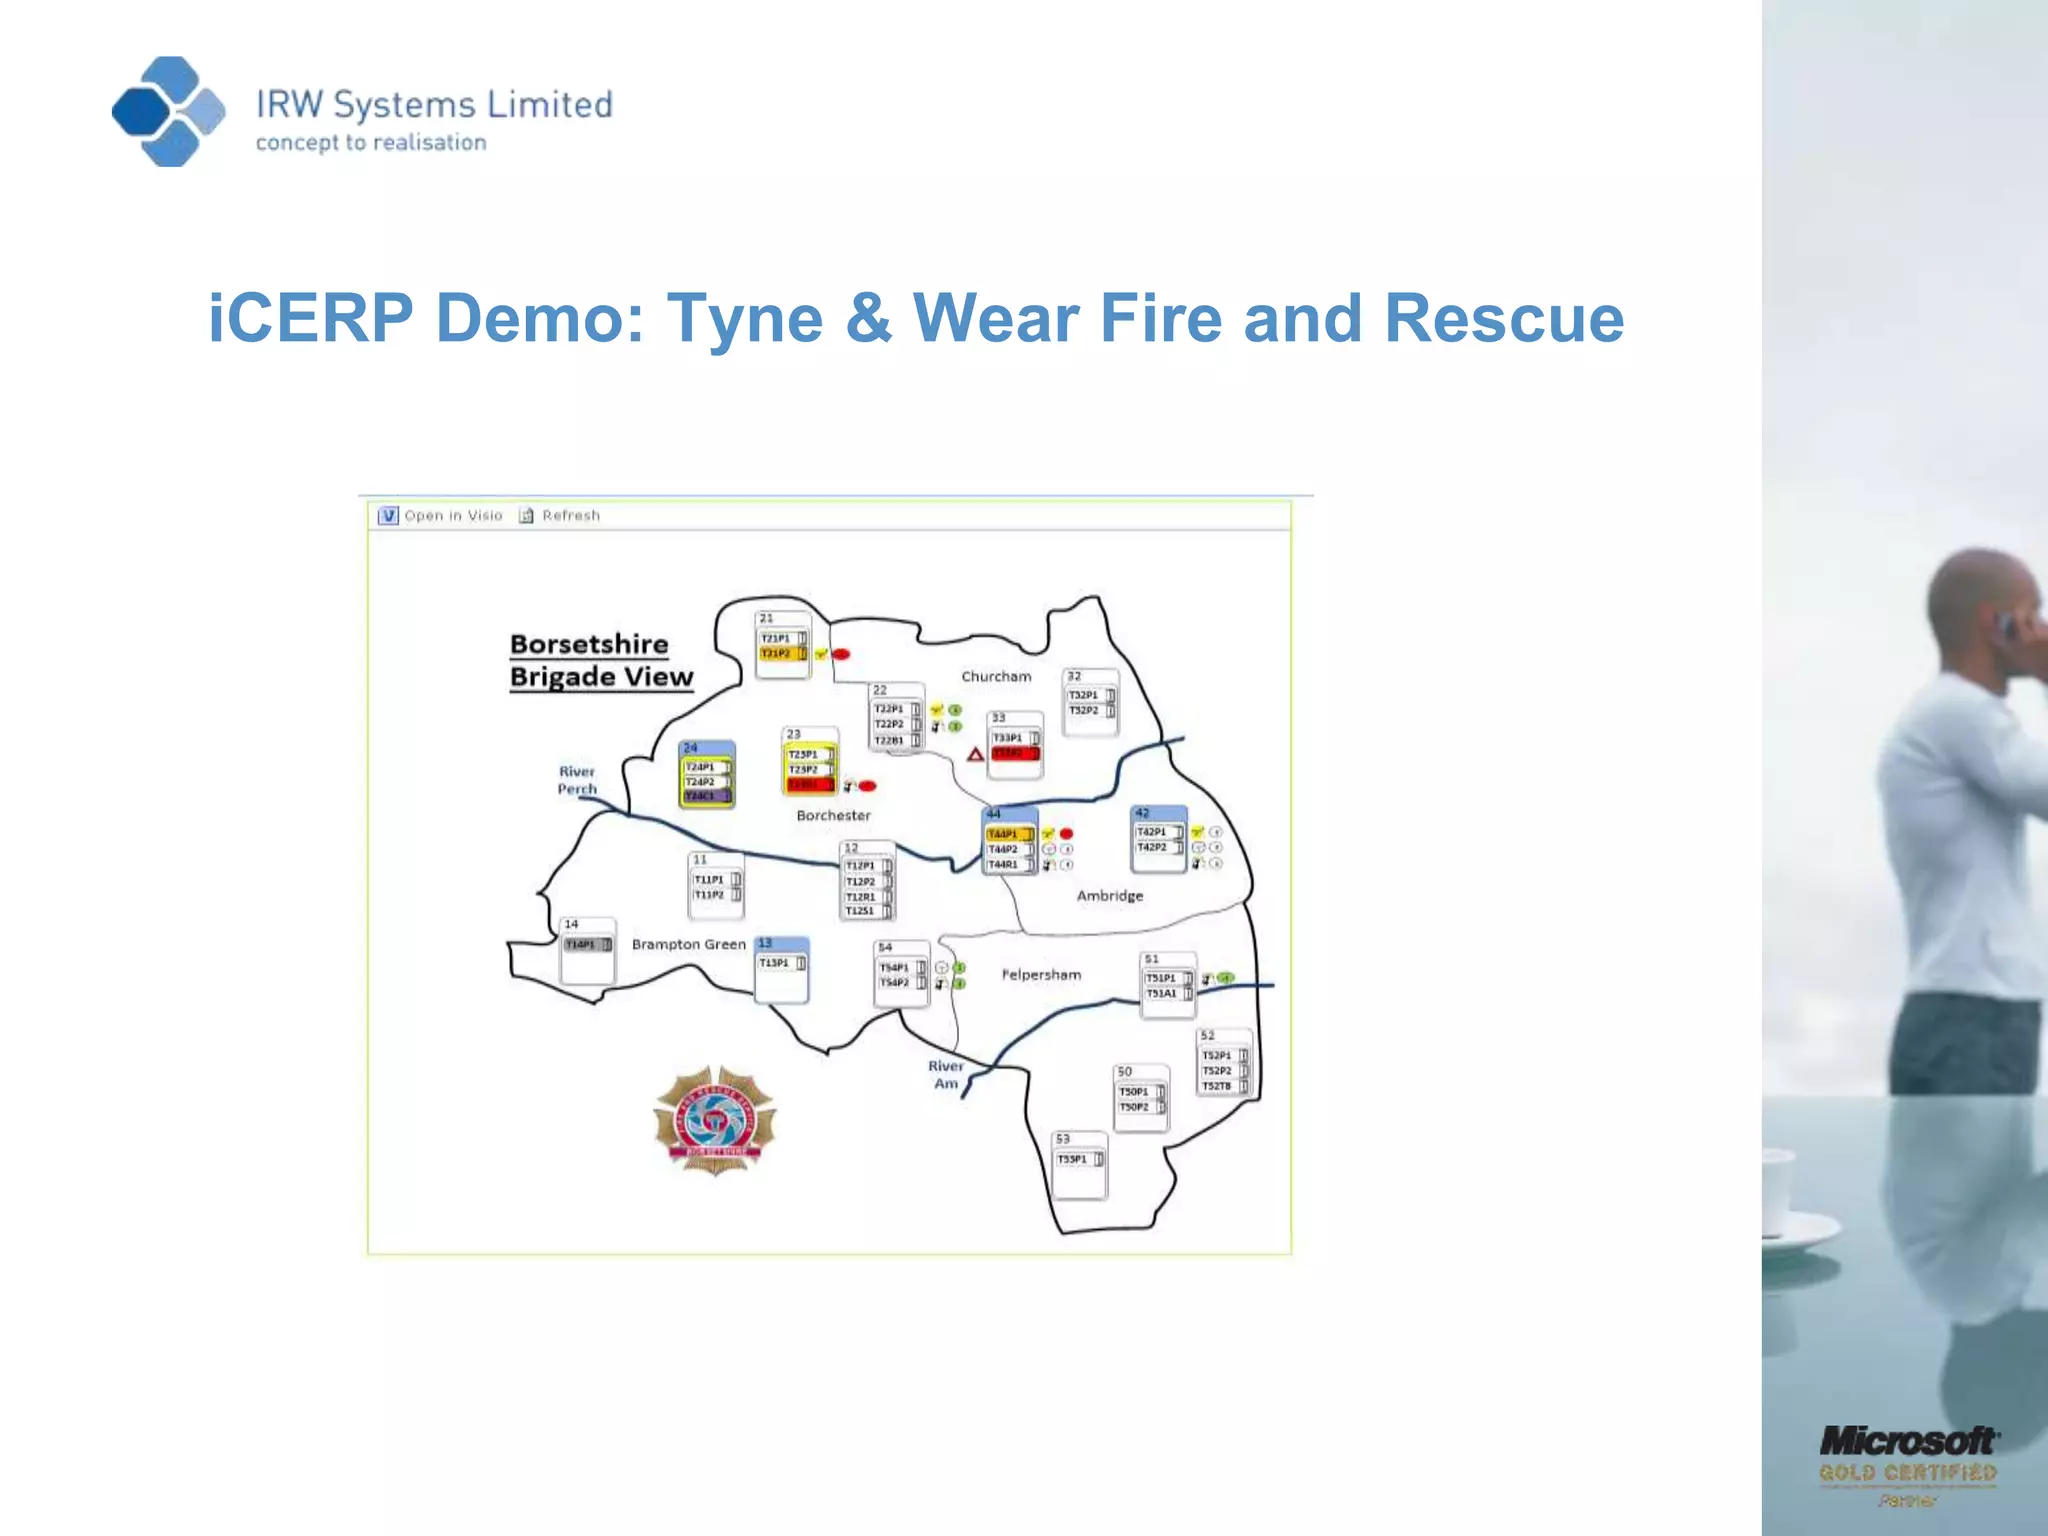
Task: Click the Felpersham district label
Action: coord(1041,975)
